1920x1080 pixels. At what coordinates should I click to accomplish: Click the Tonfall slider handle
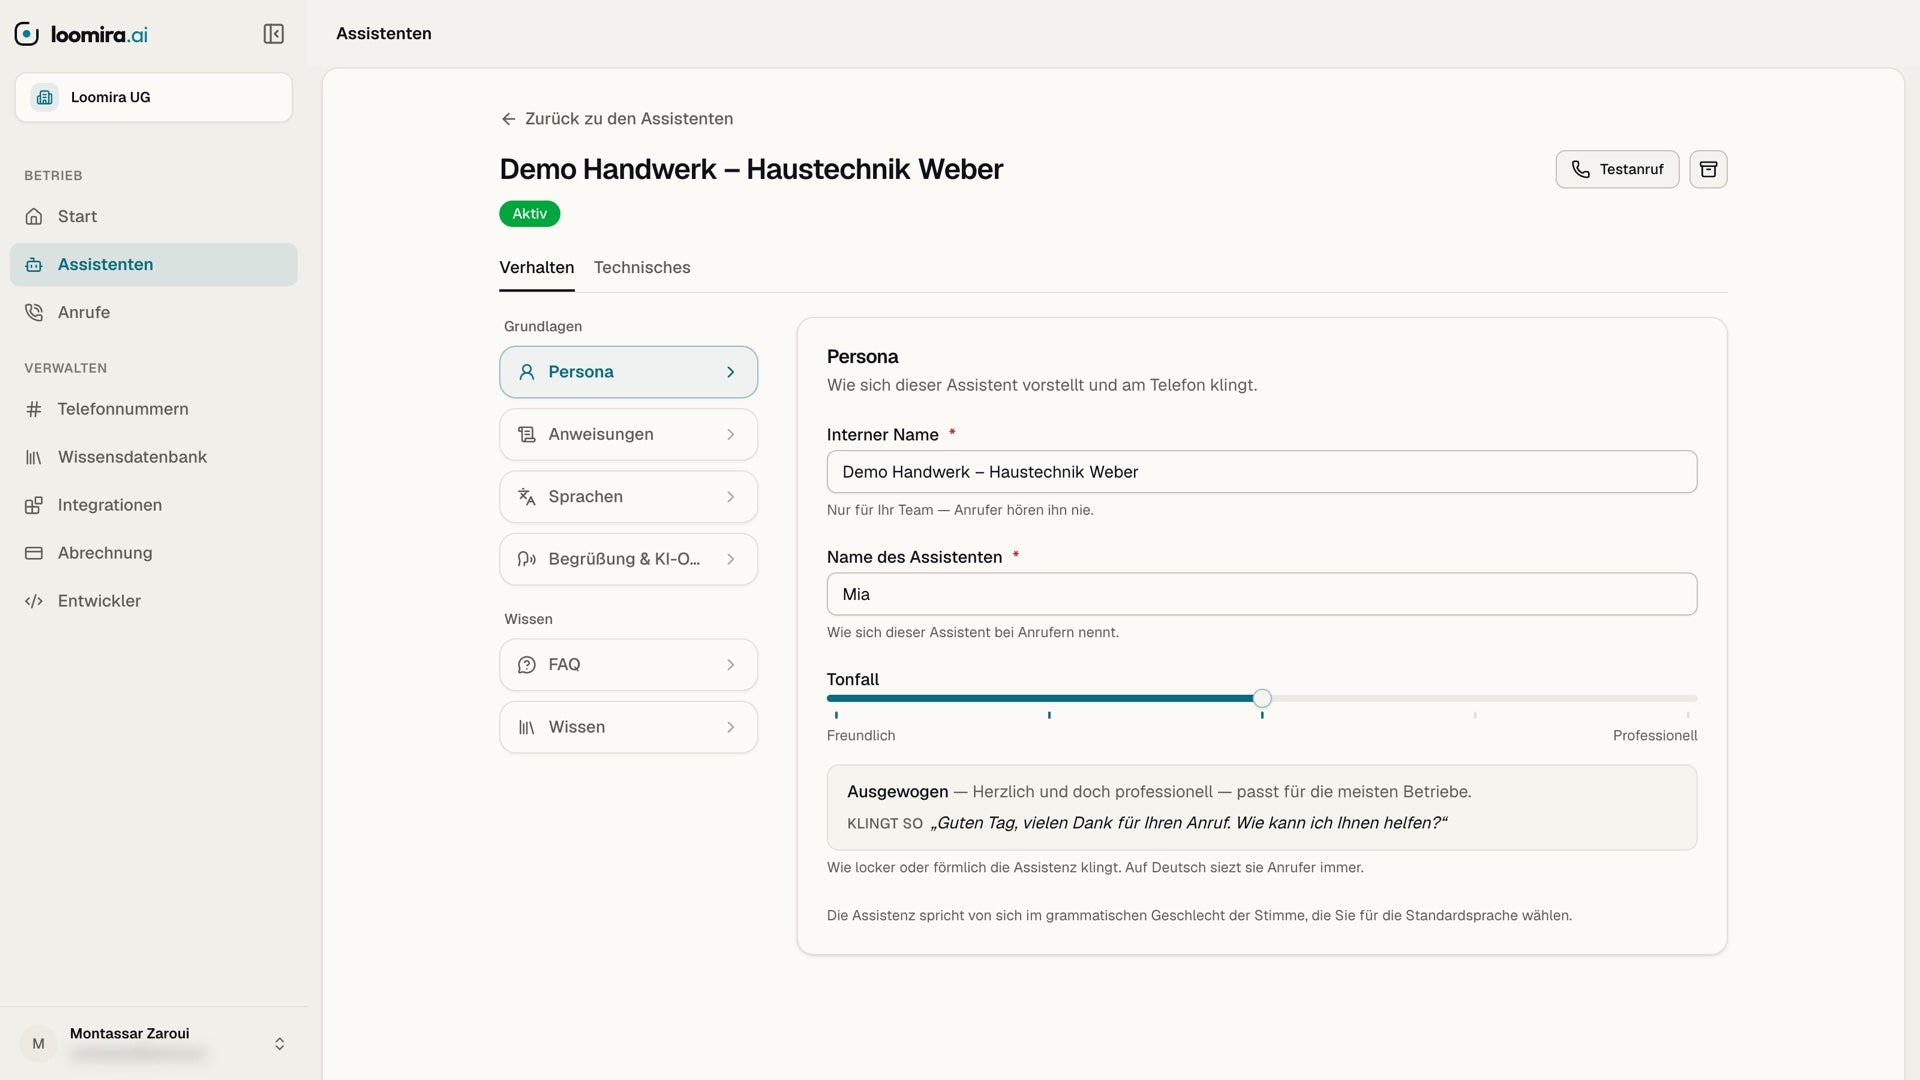[1262, 698]
